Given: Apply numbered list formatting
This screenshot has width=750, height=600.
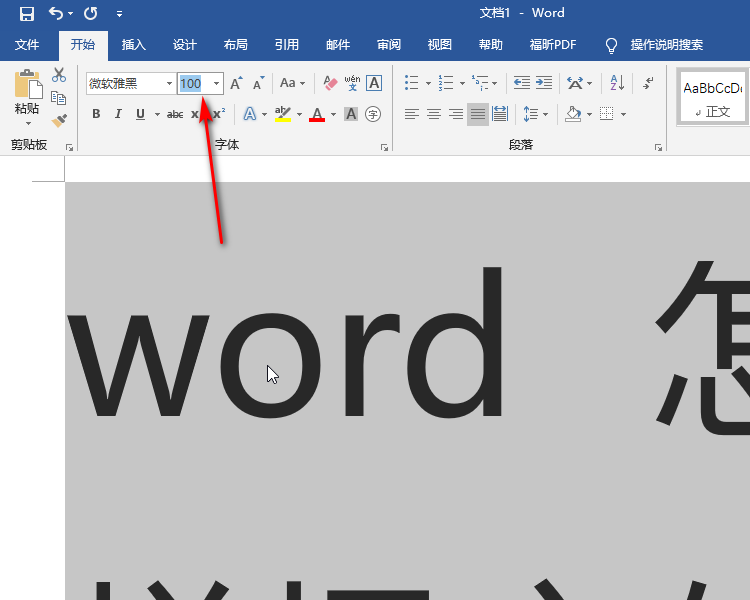Looking at the screenshot, I should (446, 83).
